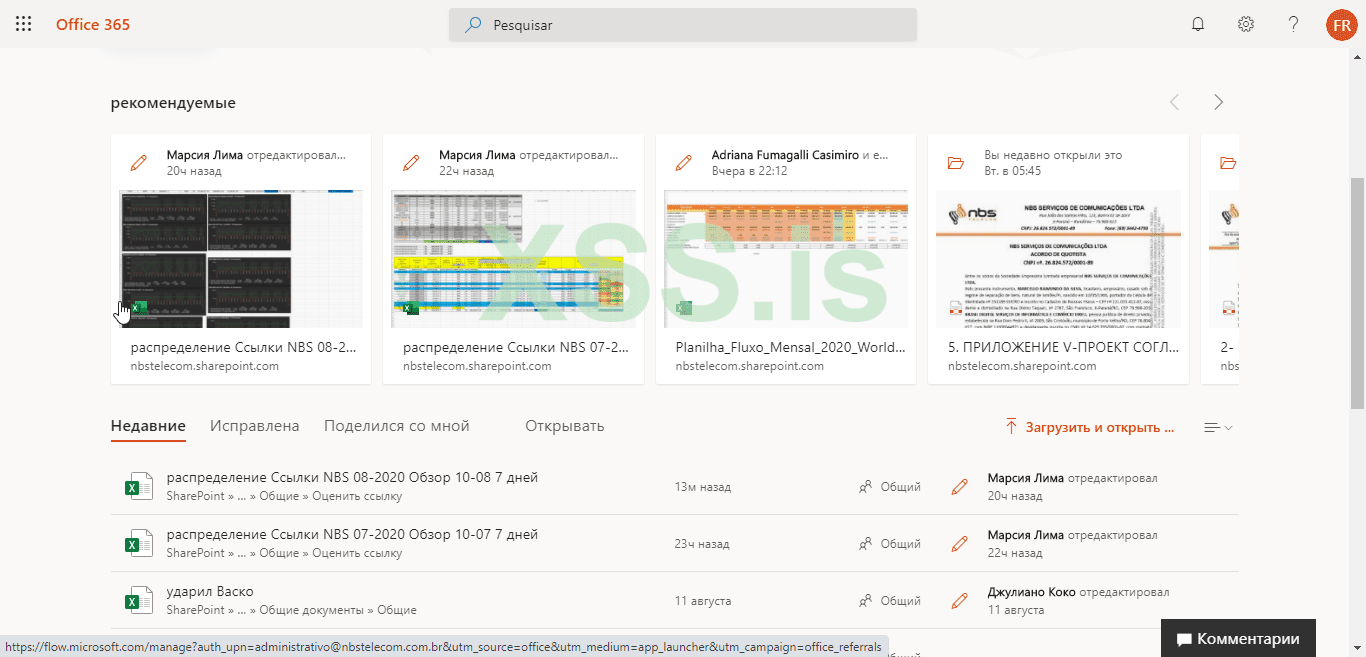Viewport: 1366px width, 657px height.
Task: Click the 'Общий' sharing icon for NBS 08-2020
Action: 864,486
